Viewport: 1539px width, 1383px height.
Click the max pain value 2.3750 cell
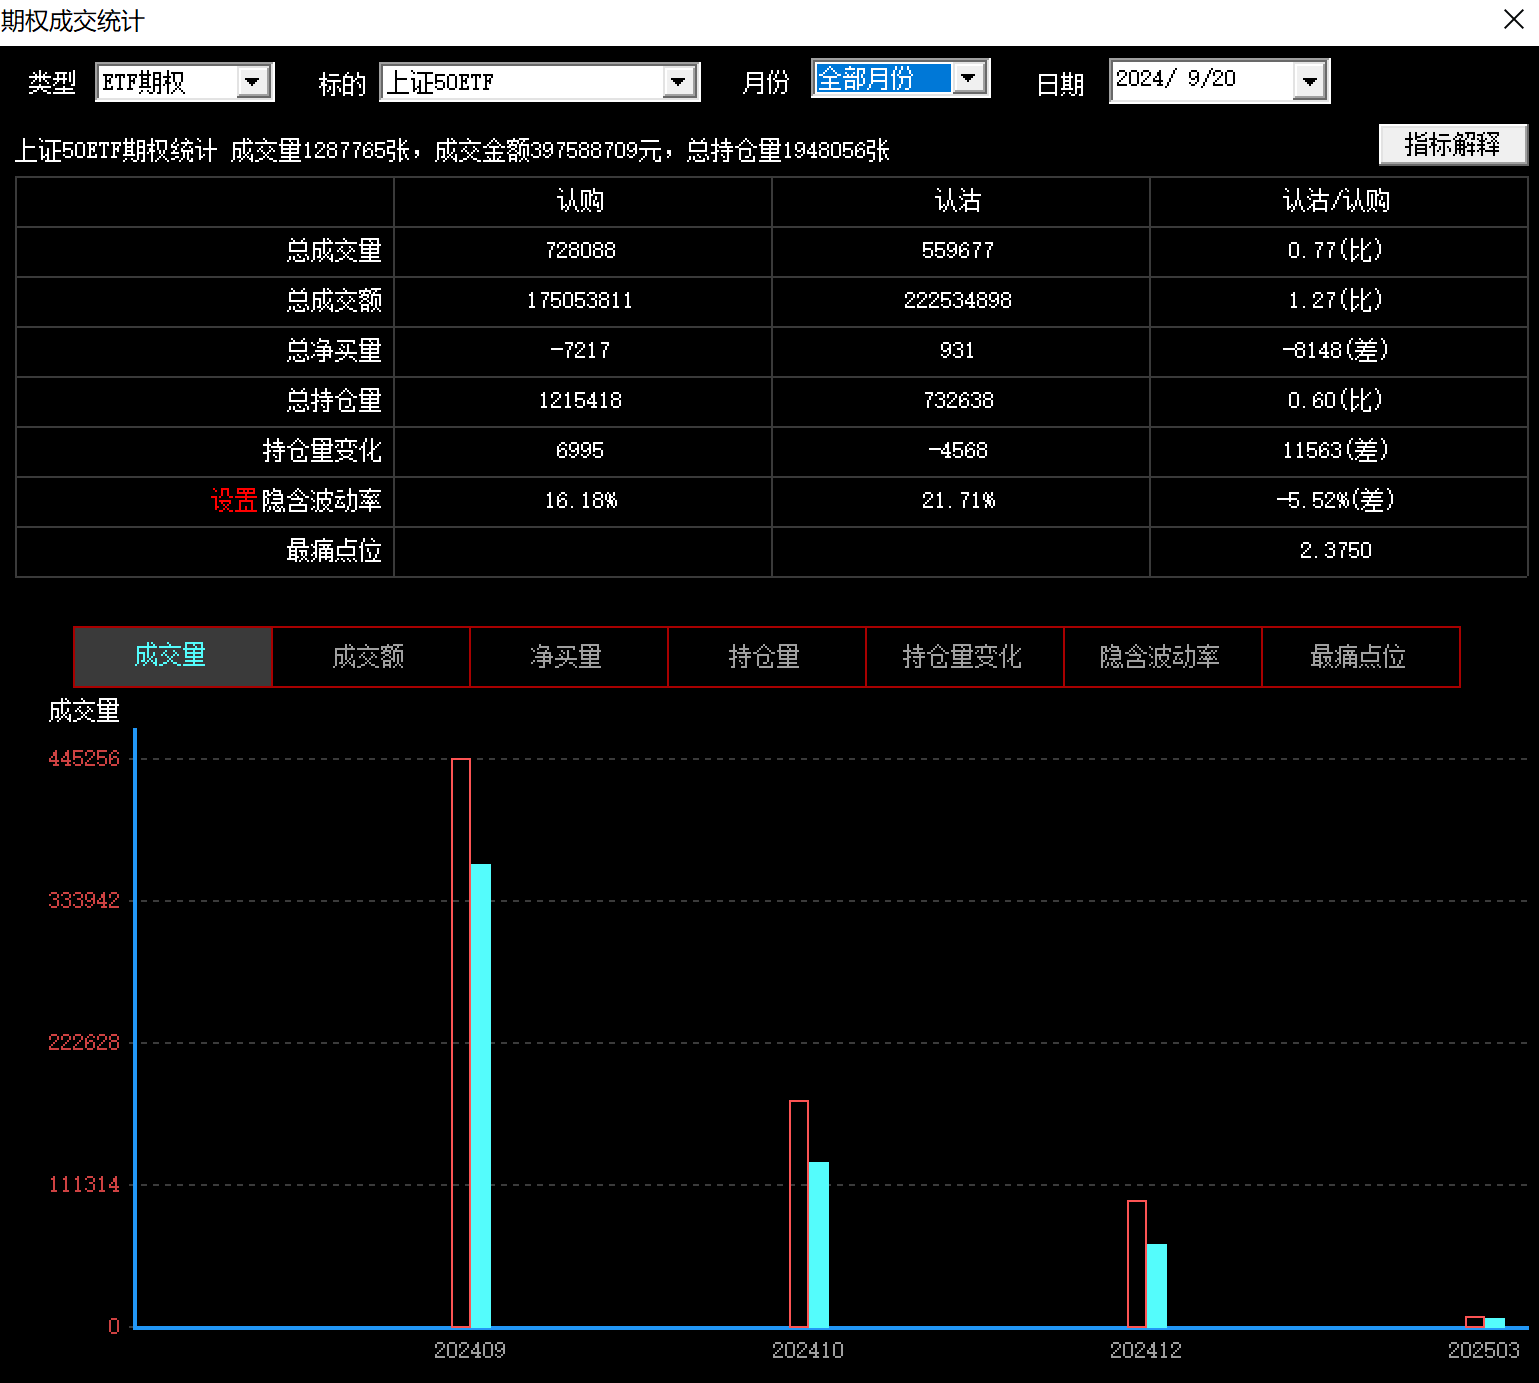point(1336,551)
